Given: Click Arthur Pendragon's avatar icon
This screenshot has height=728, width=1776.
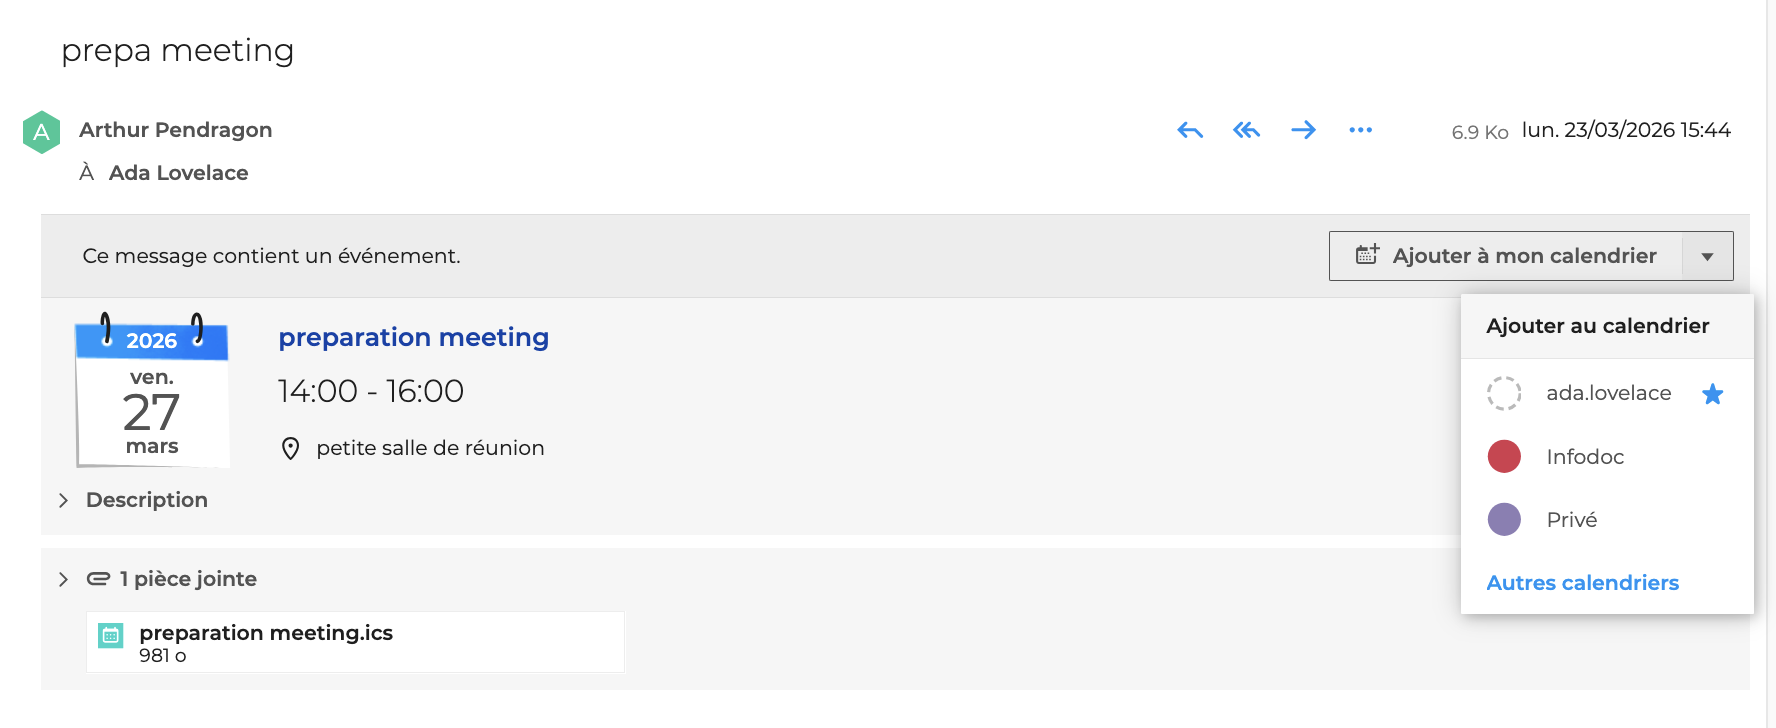Looking at the screenshot, I should [x=41, y=132].
